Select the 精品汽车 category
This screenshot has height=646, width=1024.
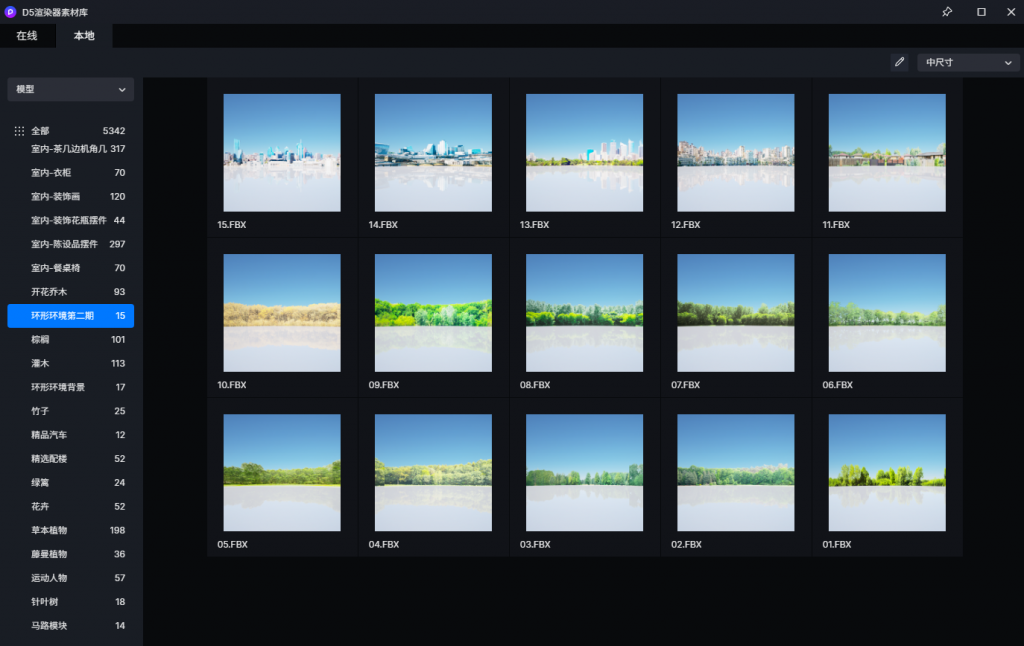[71, 435]
